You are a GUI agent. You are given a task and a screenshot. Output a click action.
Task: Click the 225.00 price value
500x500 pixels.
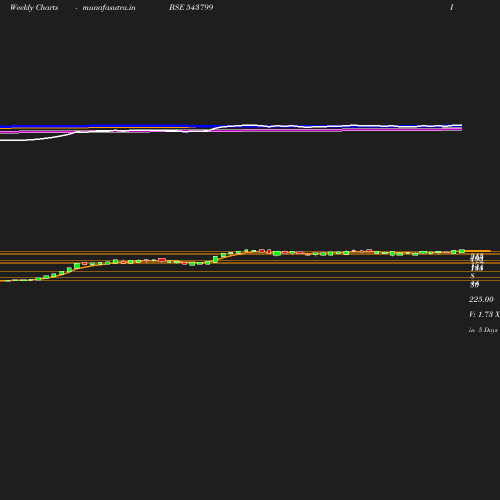pyautogui.click(x=481, y=299)
